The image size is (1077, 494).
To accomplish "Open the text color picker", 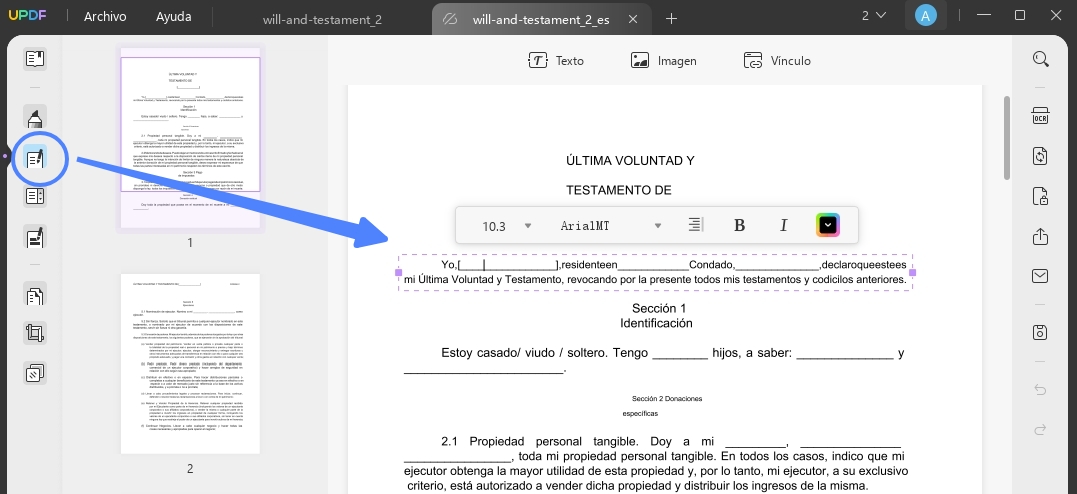I will [828, 225].
